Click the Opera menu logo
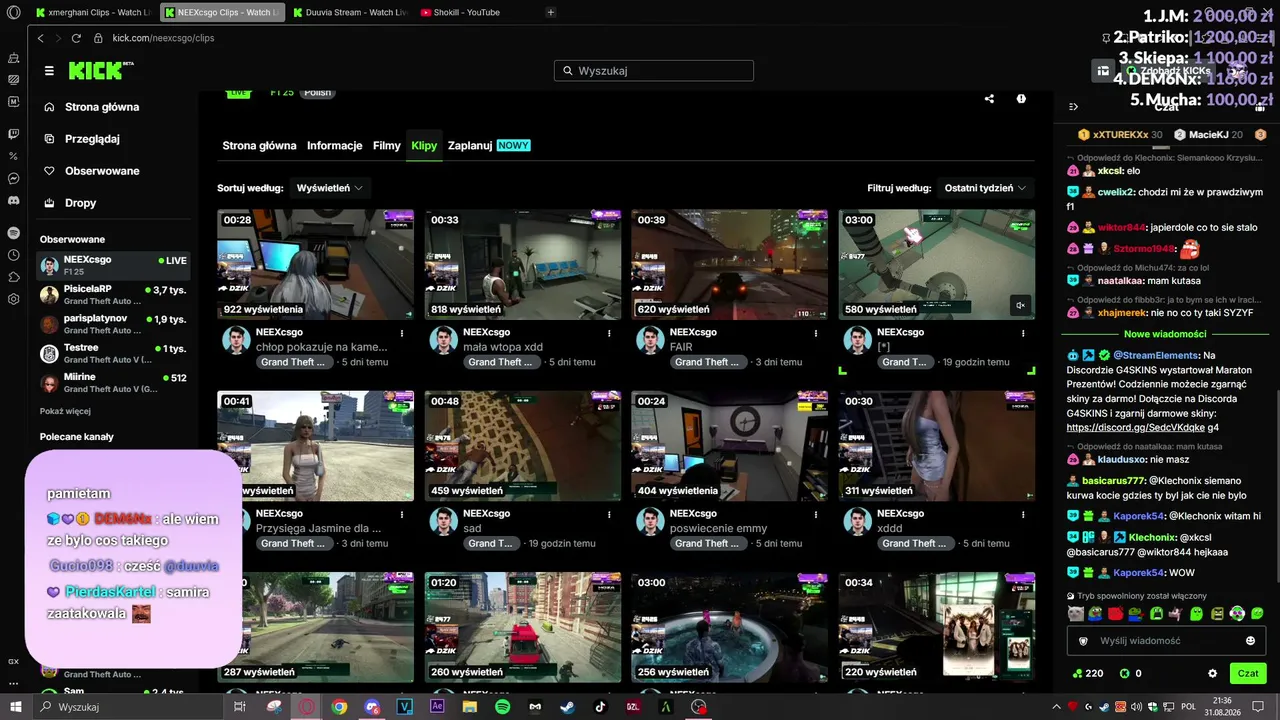1280x720 pixels. 13,13
